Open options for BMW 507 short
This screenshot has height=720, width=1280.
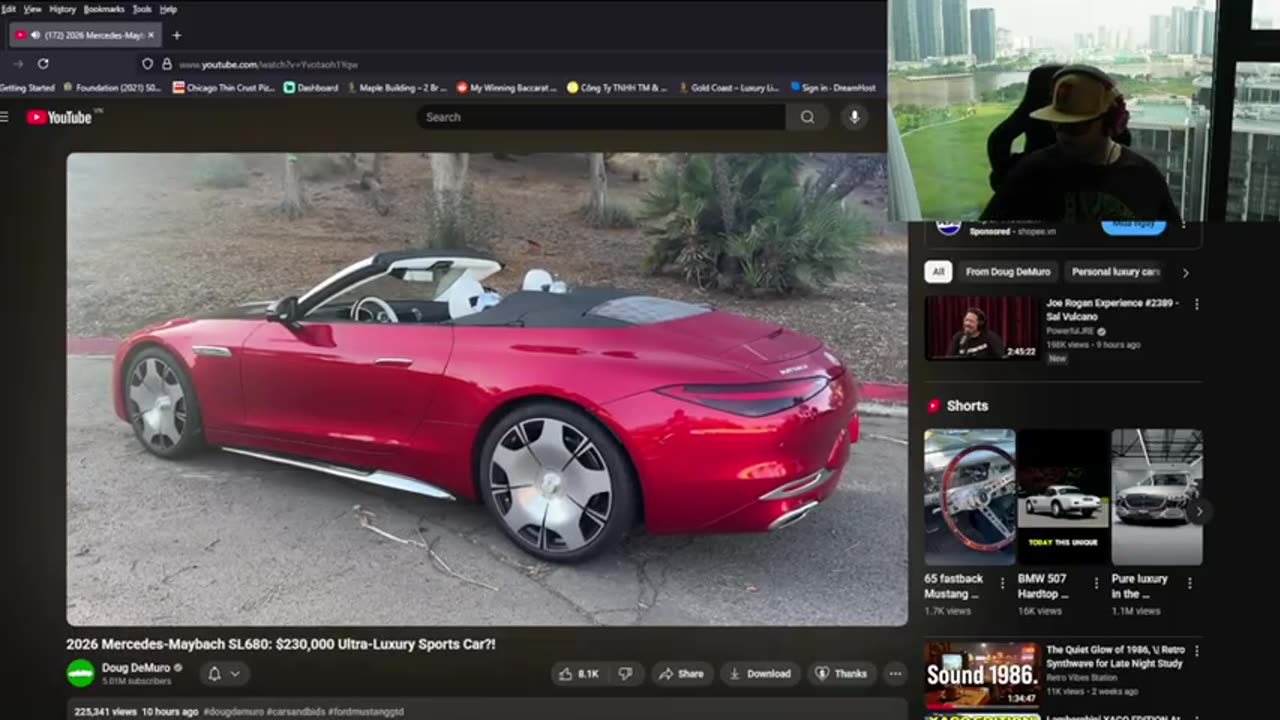[1096, 583]
